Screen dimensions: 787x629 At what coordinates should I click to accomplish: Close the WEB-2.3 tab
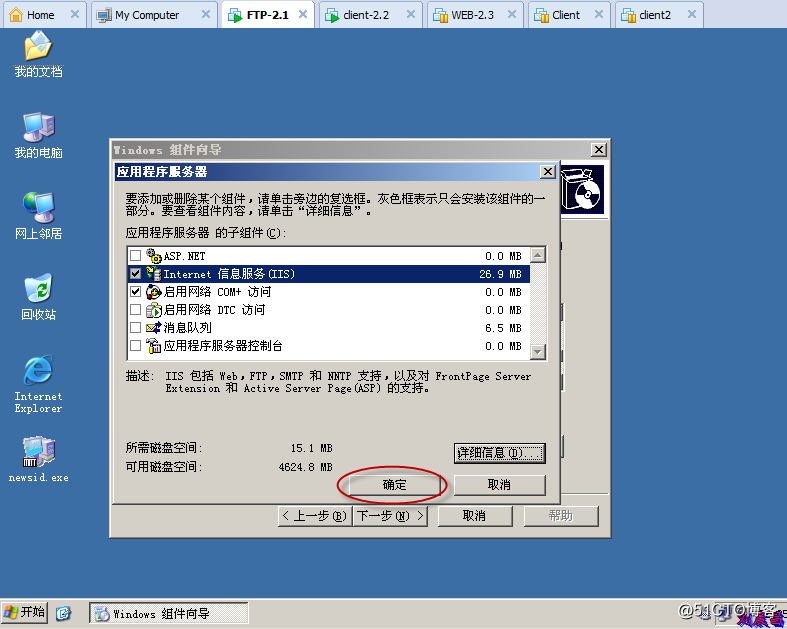[x=511, y=15]
